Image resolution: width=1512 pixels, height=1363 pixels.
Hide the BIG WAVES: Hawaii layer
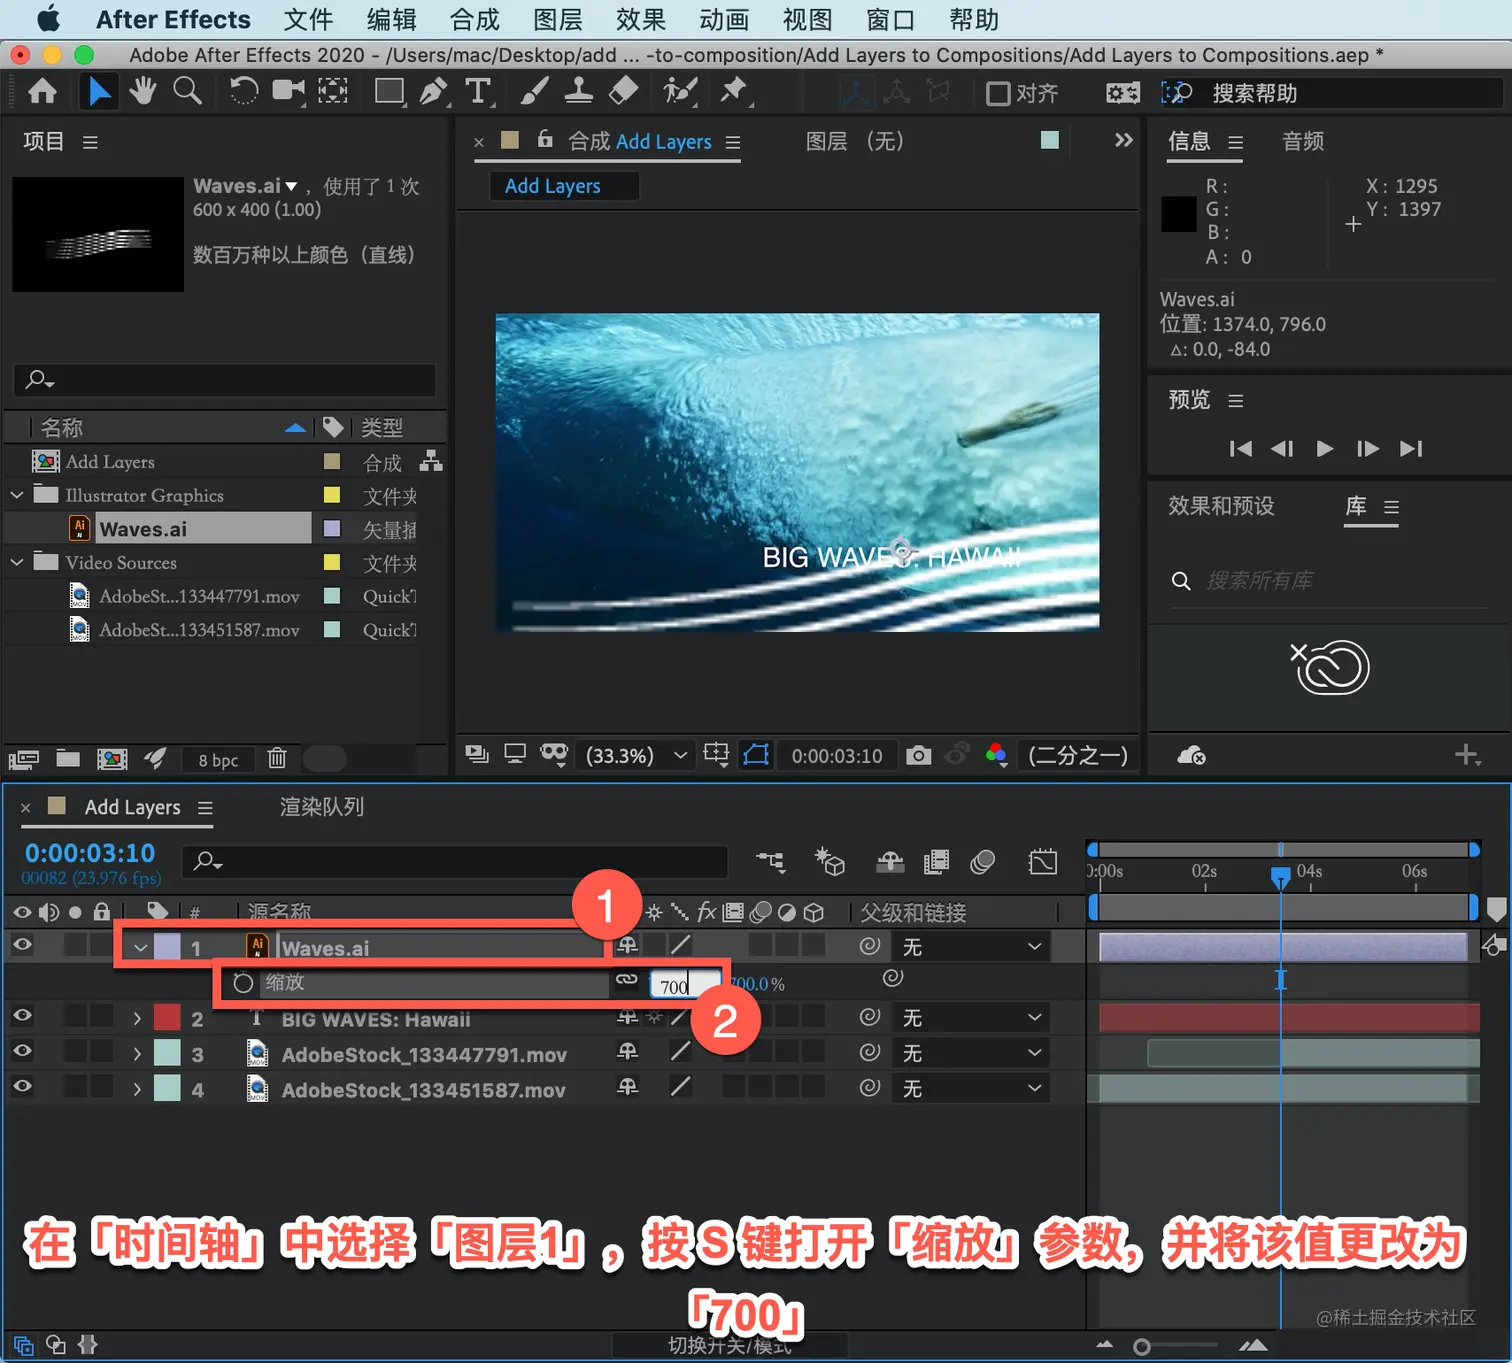[22, 1017]
